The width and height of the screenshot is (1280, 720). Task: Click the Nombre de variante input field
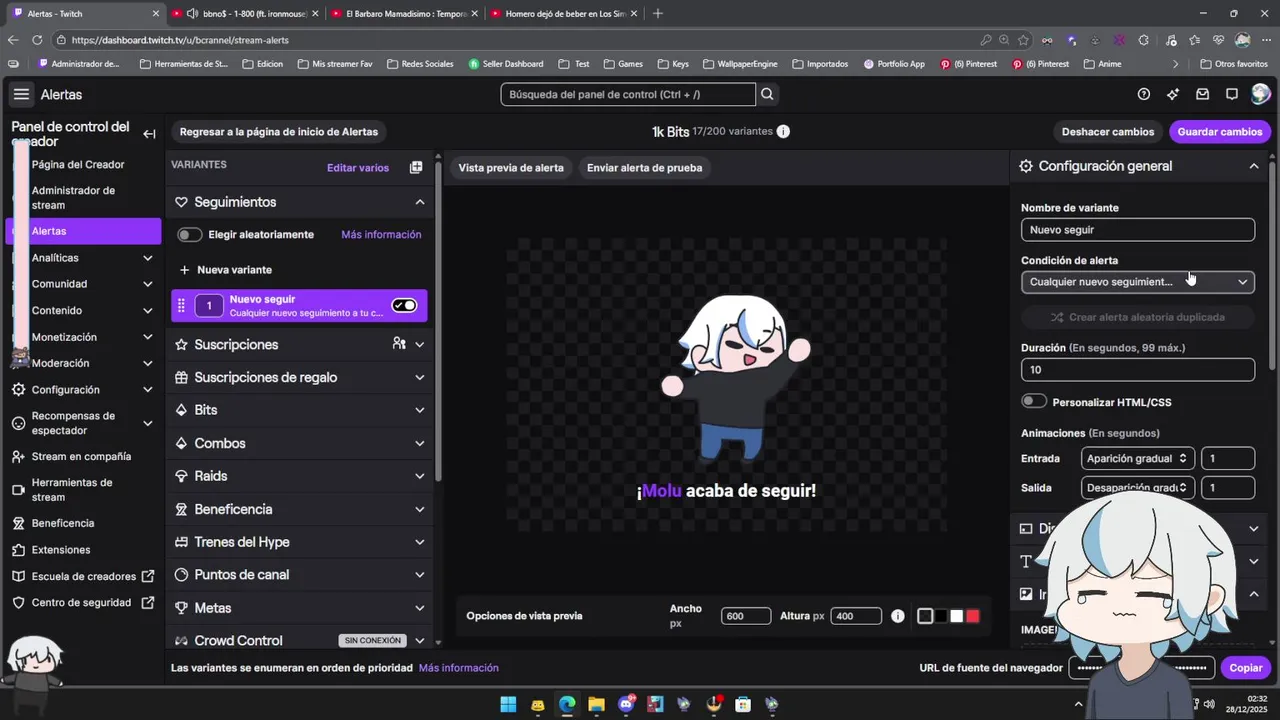point(1138,230)
